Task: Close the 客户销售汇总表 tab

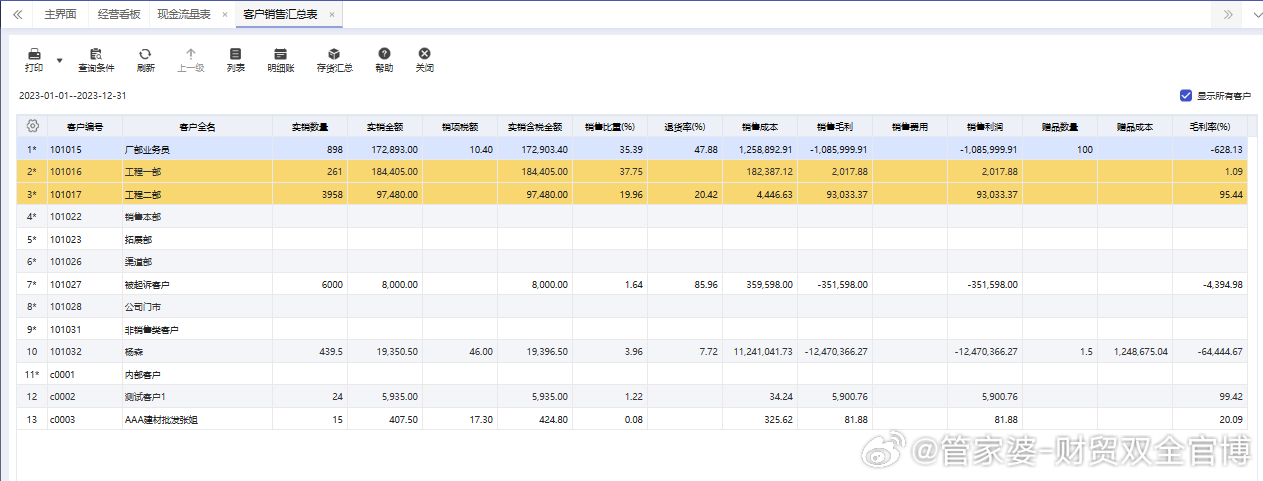Action: [x=332, y=15]
